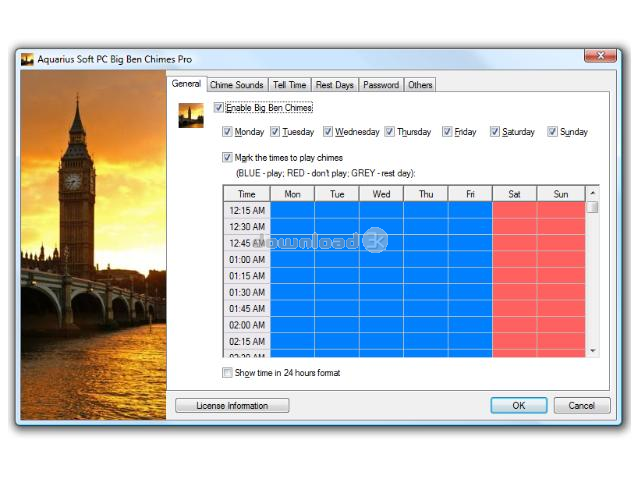Open the Others tab
Viewport: 640px width, 480px height.
[x=420, y=85]
